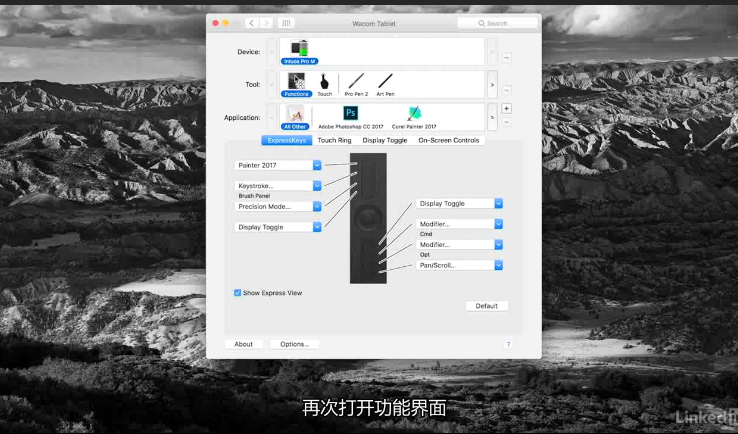
Task: Open the Pan/Scroll... dropdown
Action: tap(459, 265)
